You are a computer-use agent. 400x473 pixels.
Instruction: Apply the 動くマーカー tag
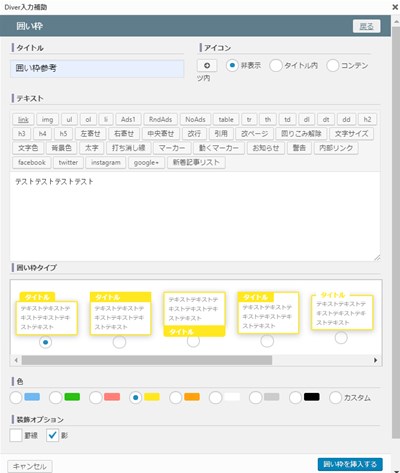point(219,148)
